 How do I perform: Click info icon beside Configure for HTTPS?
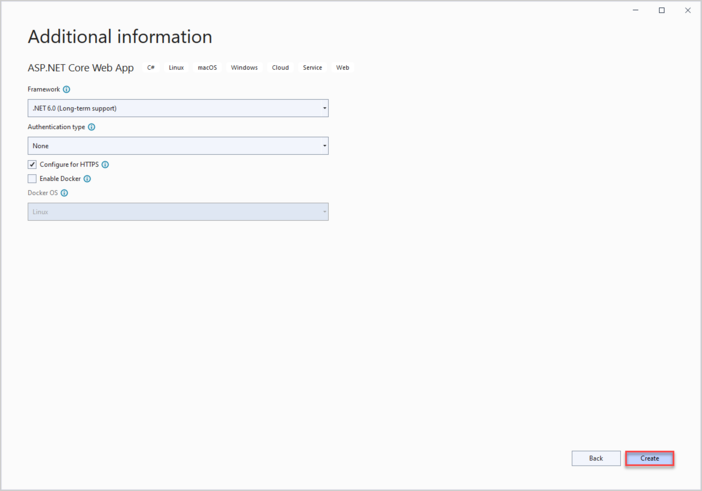click(x=105, y=165)
